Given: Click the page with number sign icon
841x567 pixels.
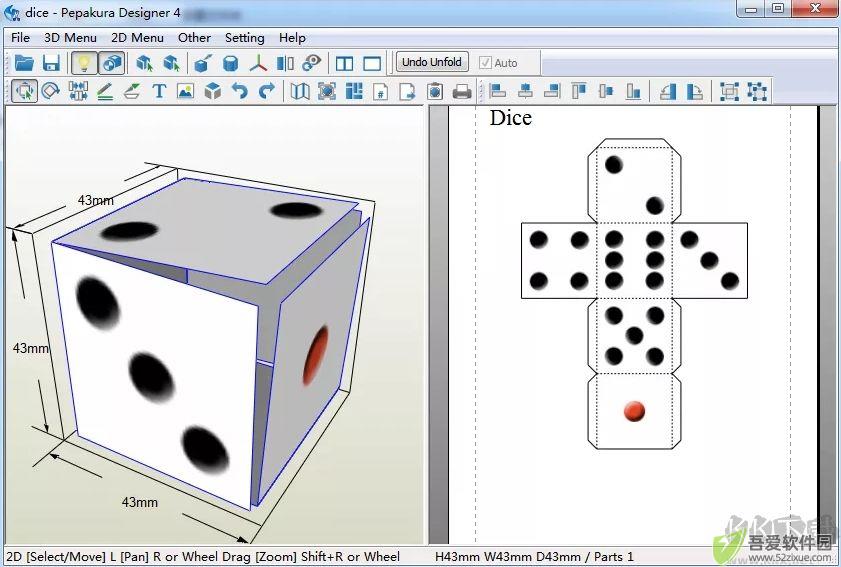Looking at the screenshot, I should (x=380, y=91).
